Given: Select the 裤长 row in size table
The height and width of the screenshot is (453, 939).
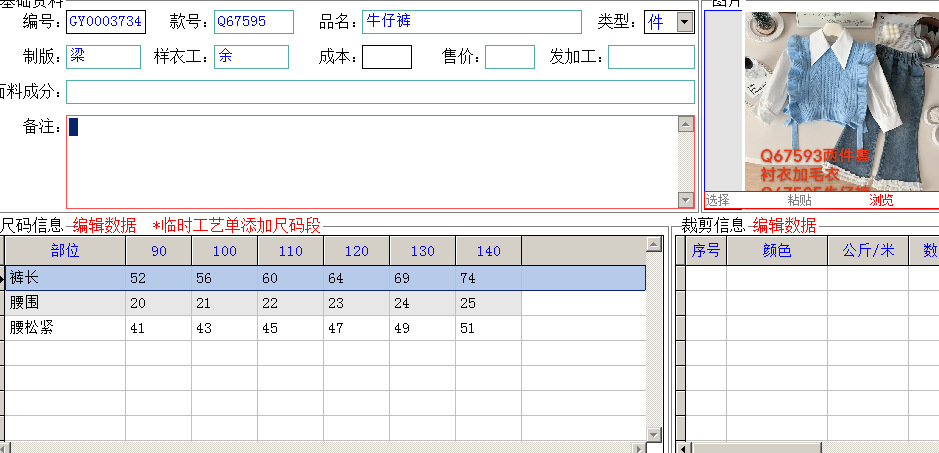Looking at the screenshot, I should [326, 278].
